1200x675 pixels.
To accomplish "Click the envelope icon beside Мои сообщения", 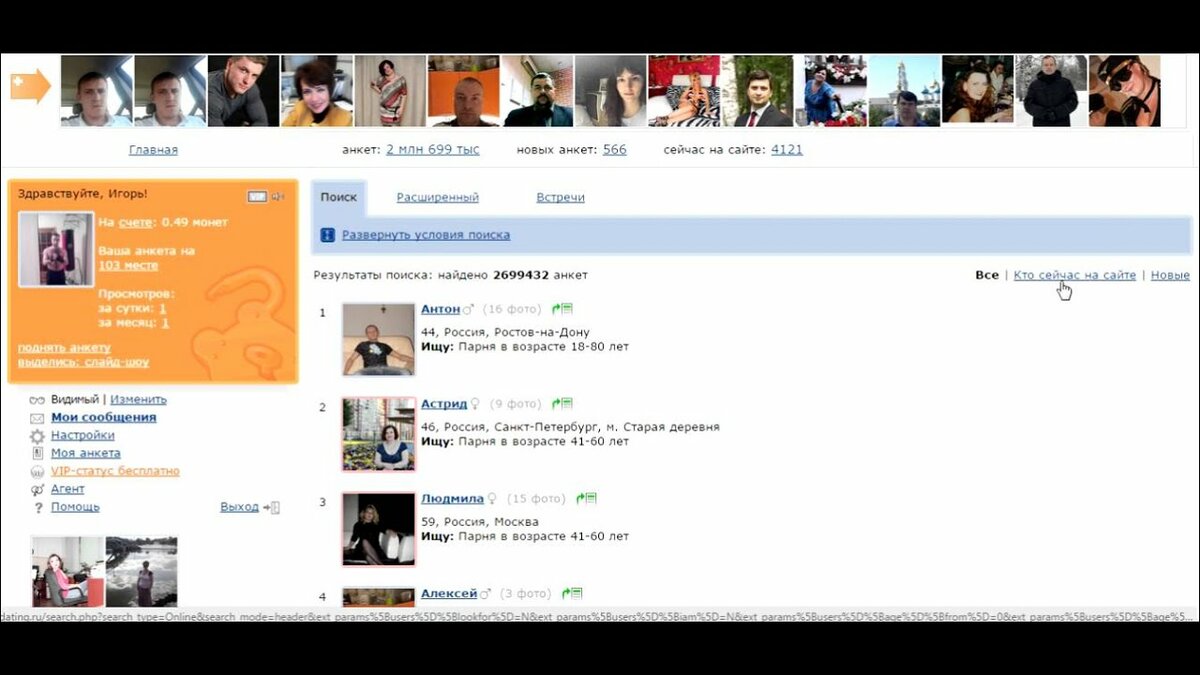I will [37, 418].
